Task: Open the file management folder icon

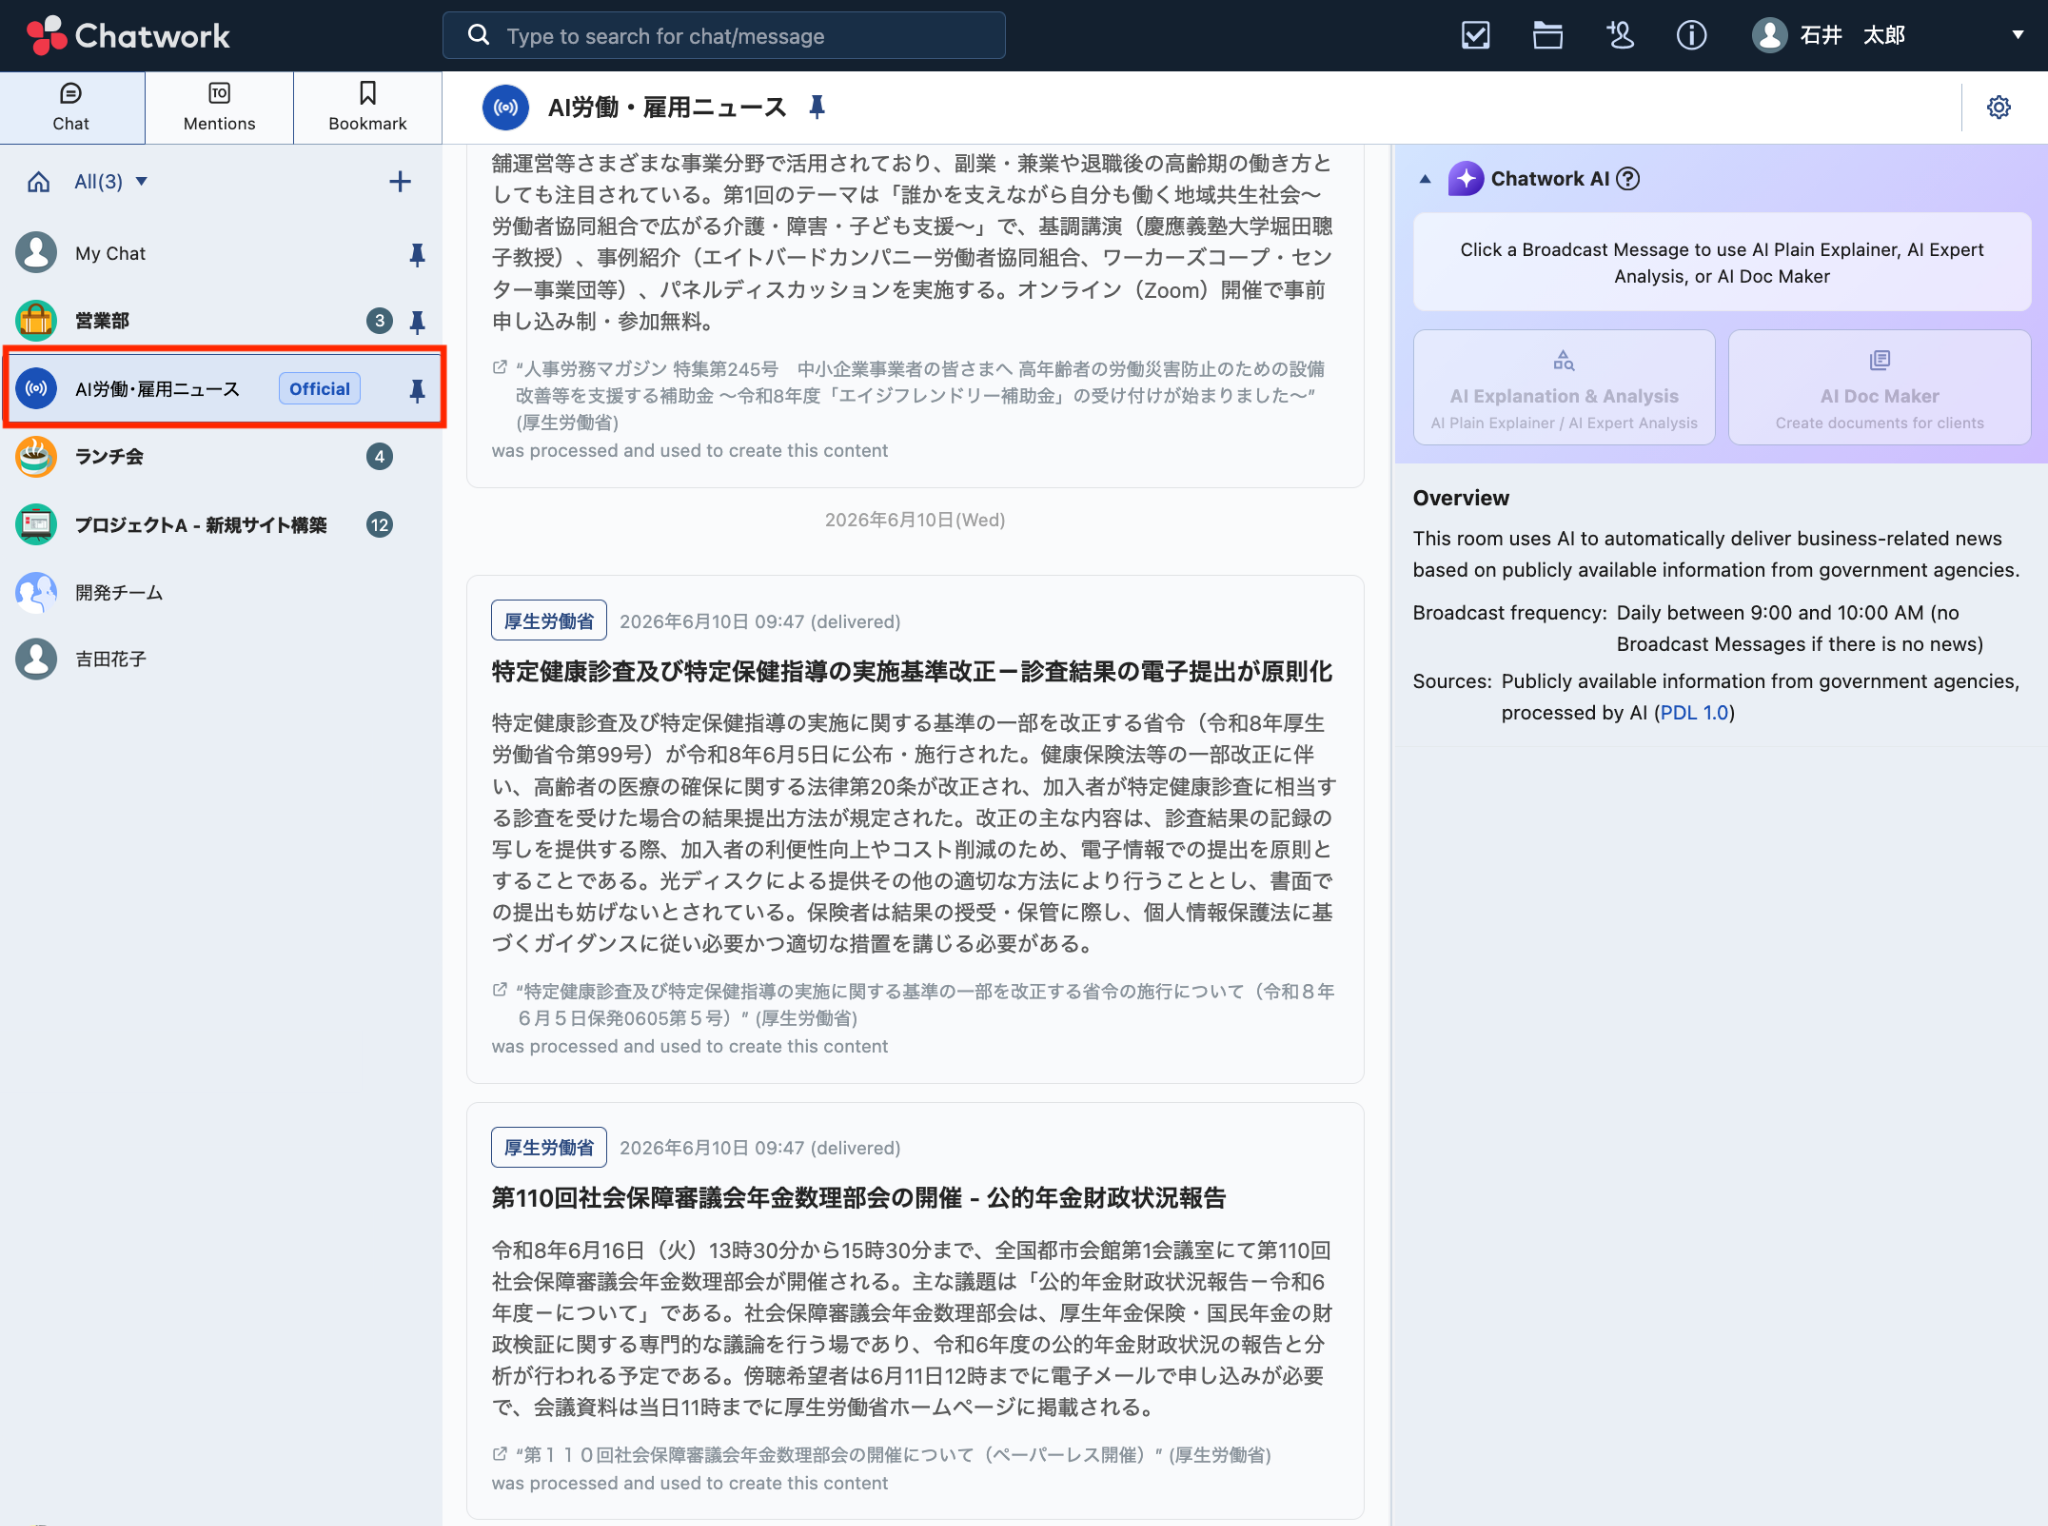Action: pos(1547,36)
